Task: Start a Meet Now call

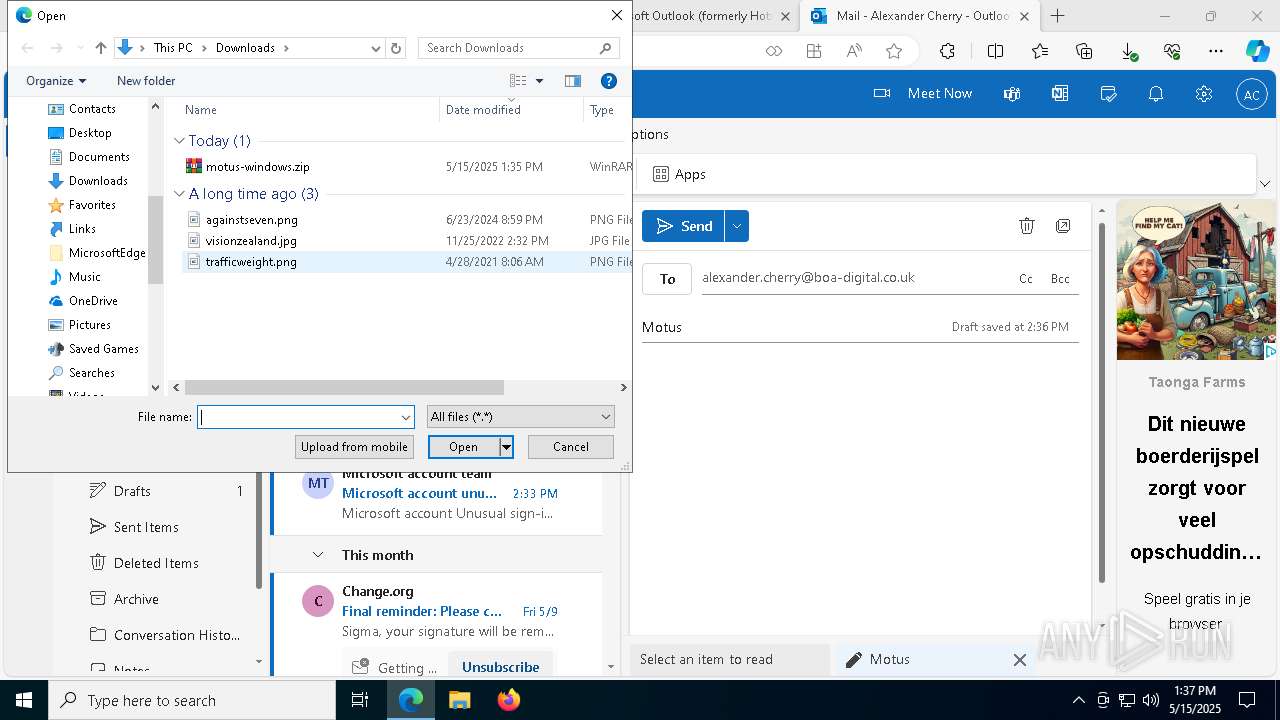Action: [922, 93]
